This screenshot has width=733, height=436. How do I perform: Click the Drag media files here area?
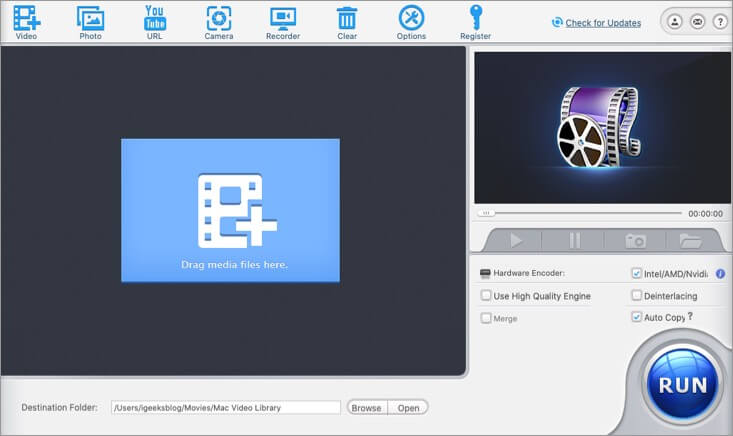[x=230, y=210]
